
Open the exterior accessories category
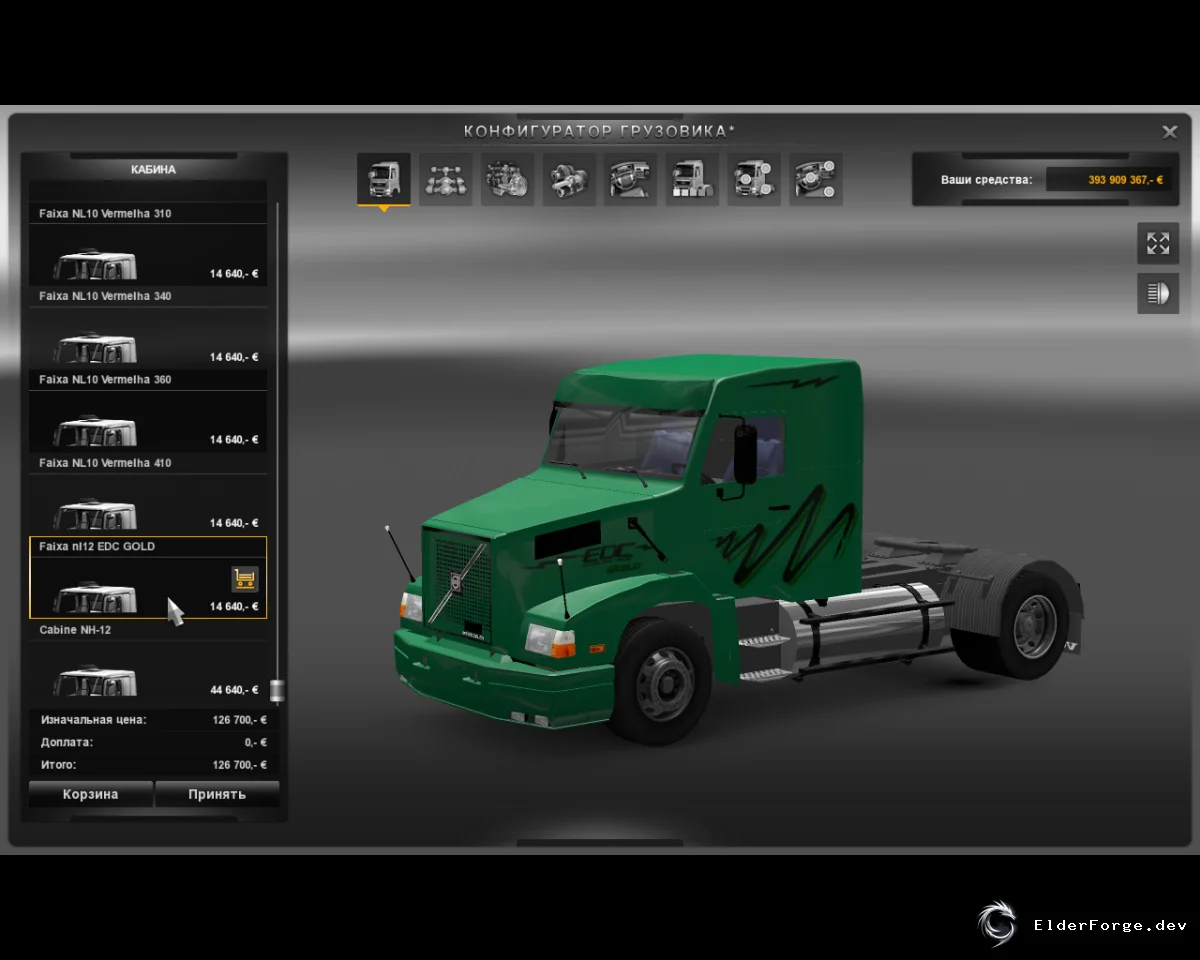pyautogui.click(x=754, y=179)
